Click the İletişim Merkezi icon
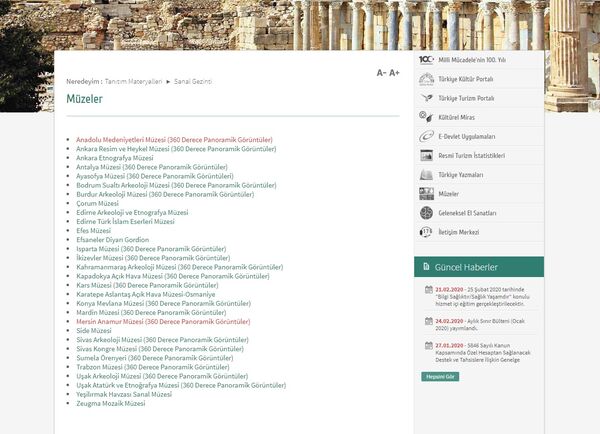 (x=426, y=231)
